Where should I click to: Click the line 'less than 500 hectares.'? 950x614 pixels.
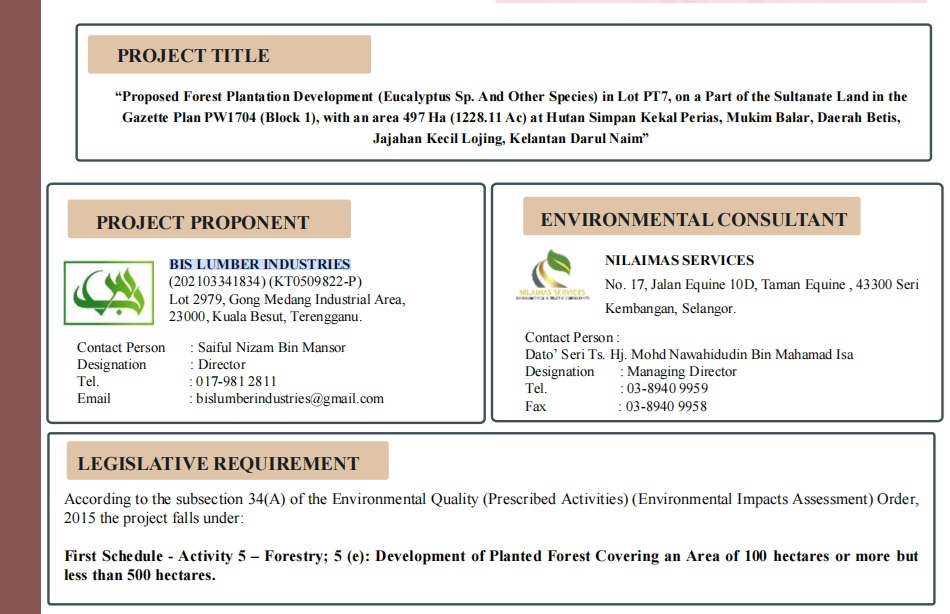(x=140, y=575)
